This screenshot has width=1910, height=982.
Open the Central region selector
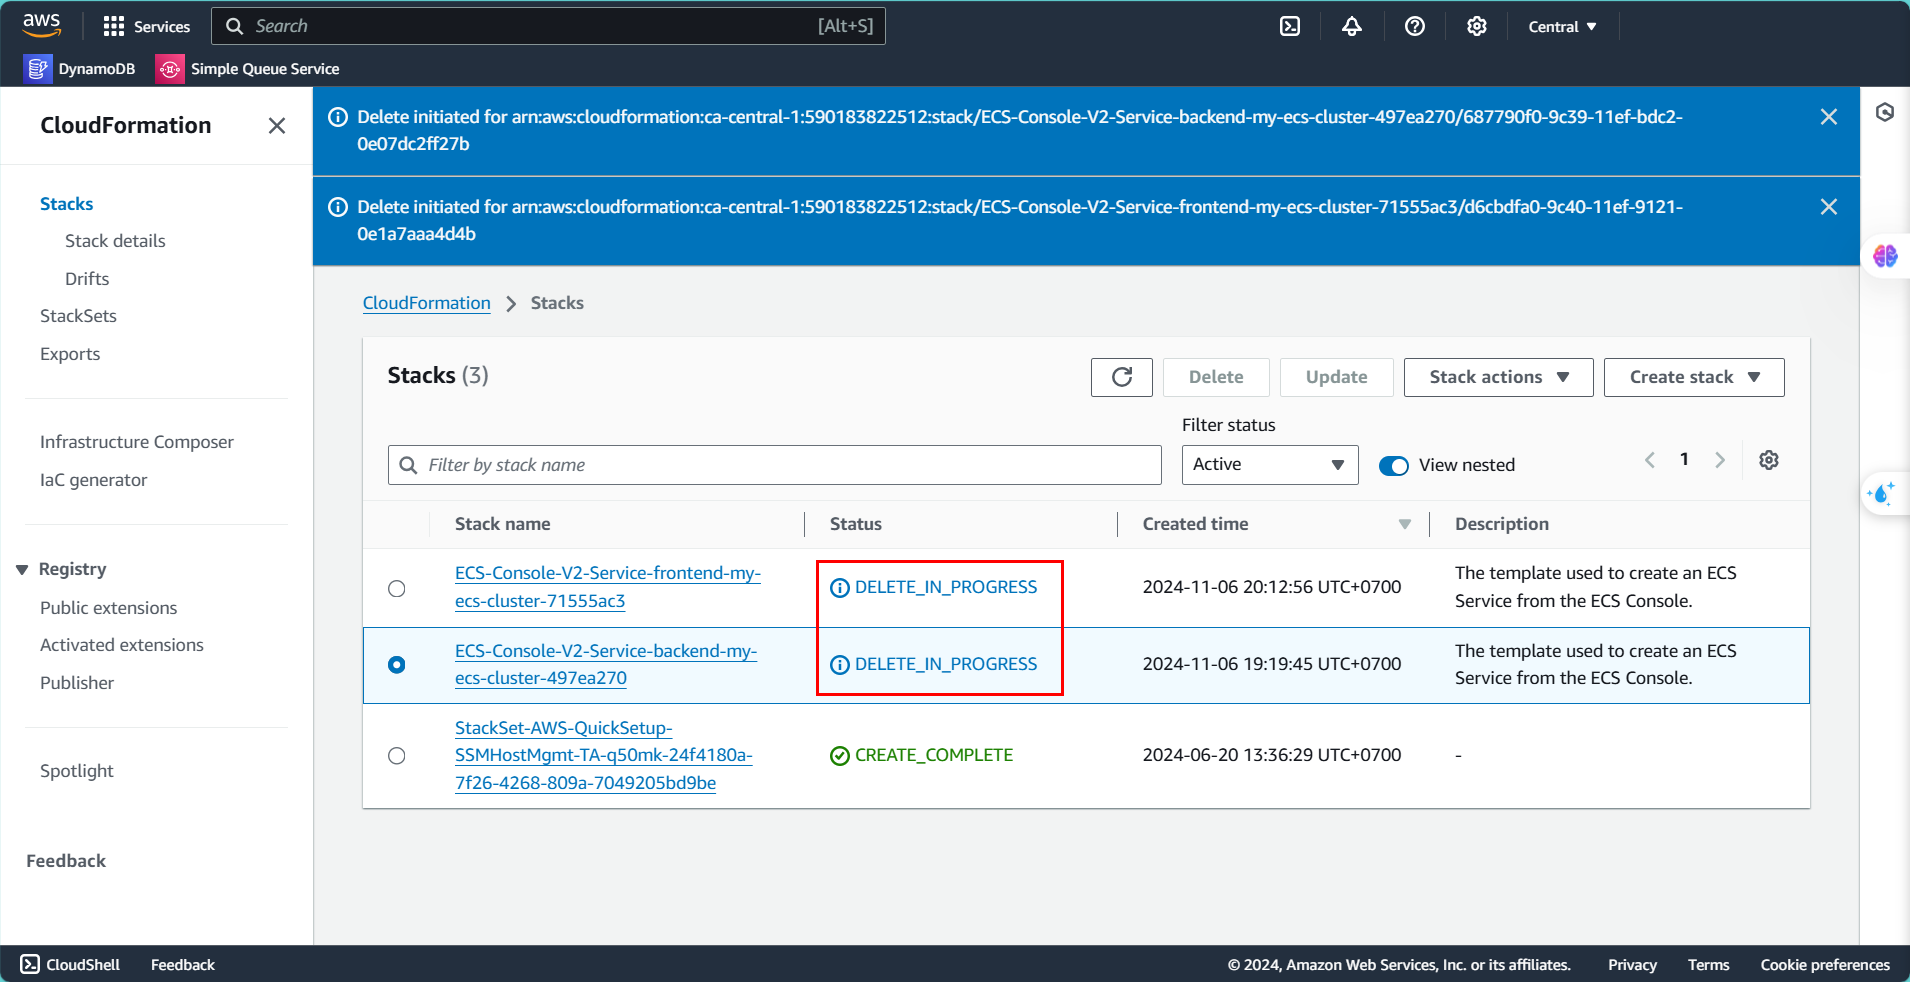point(1562,27)
